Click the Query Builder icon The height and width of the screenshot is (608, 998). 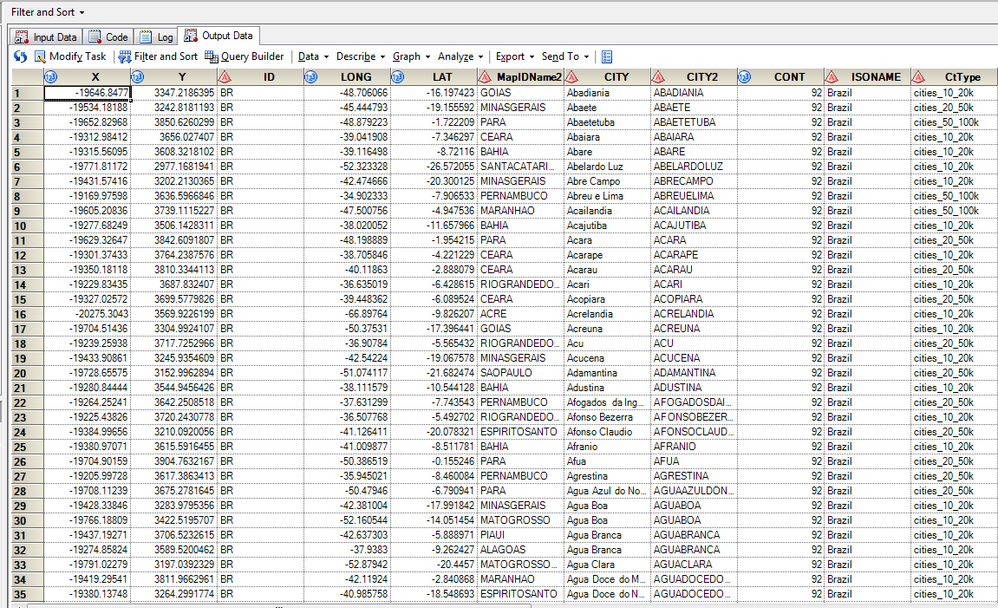pos(211,57)
